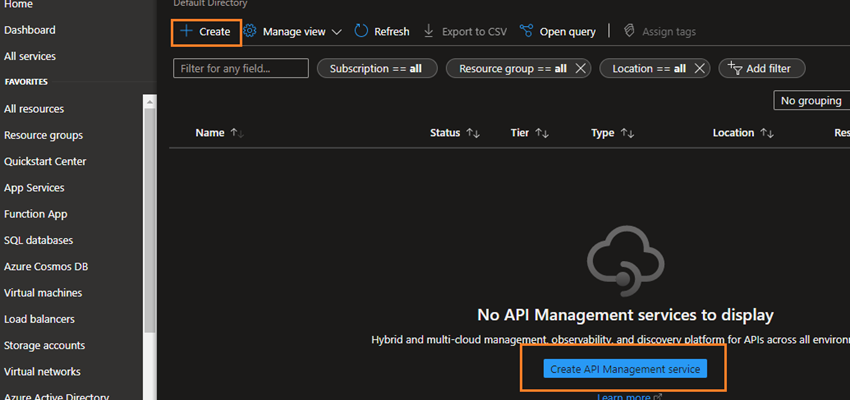Image resolution: width=850 pixels, height=400 pixels.
Task: Open Function App in sidebar
Action: tap(36, 214)
